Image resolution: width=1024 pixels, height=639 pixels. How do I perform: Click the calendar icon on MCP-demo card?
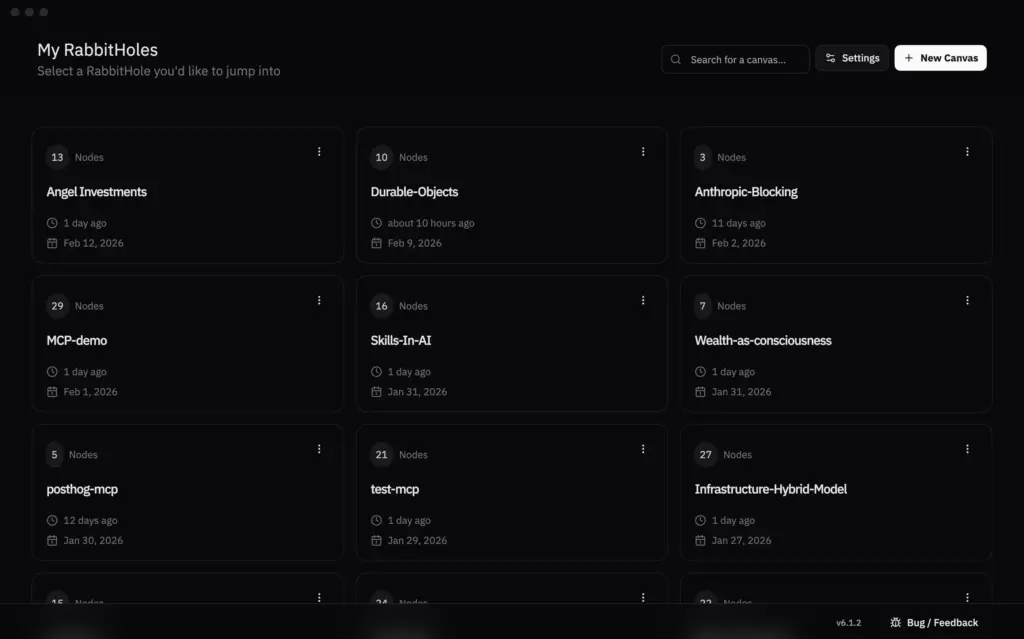click(x=52, y=392)
